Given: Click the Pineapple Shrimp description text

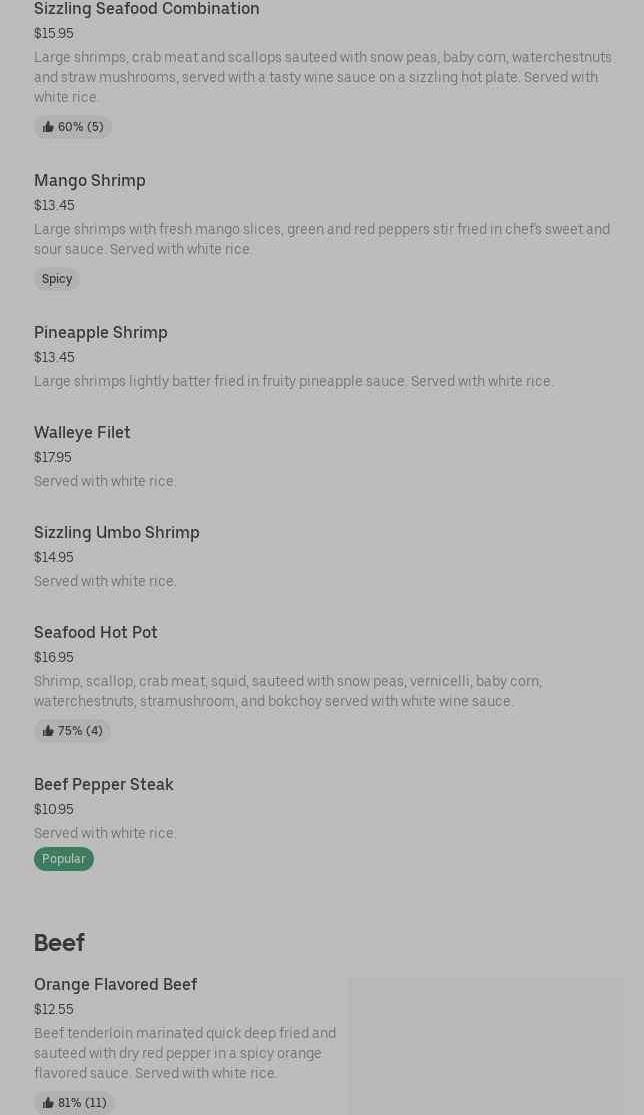Looking at the screenshot, I should point(293,381).
